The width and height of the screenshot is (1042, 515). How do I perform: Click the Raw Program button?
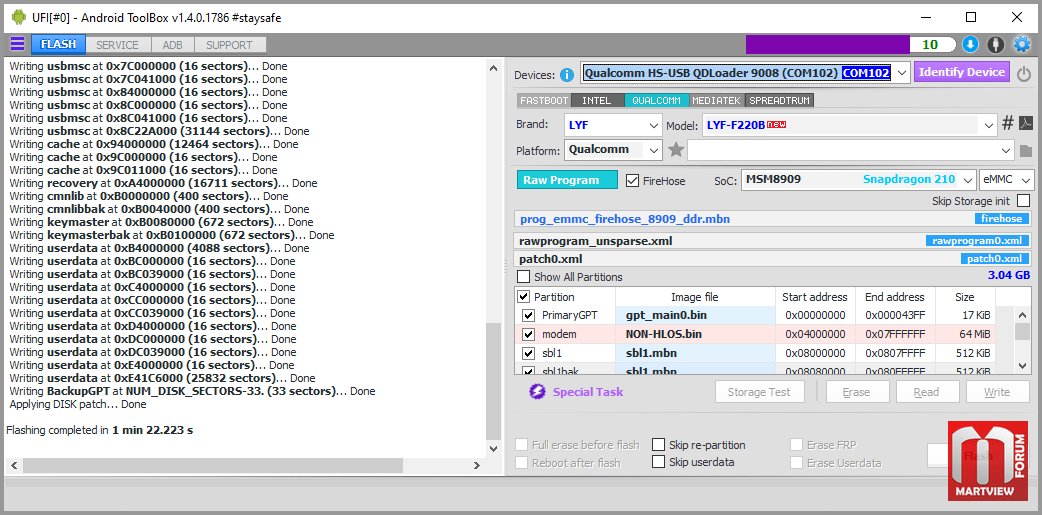pos(567,179)
